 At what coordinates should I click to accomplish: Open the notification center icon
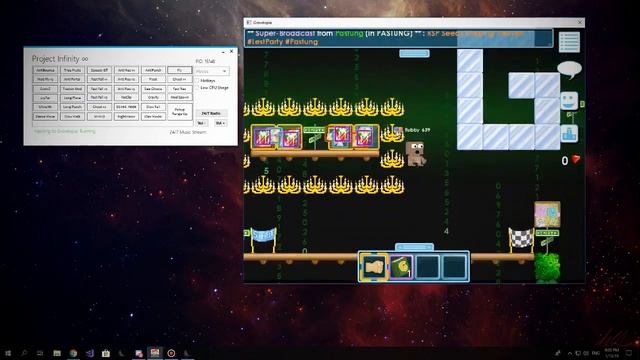(x=629, y=353)
